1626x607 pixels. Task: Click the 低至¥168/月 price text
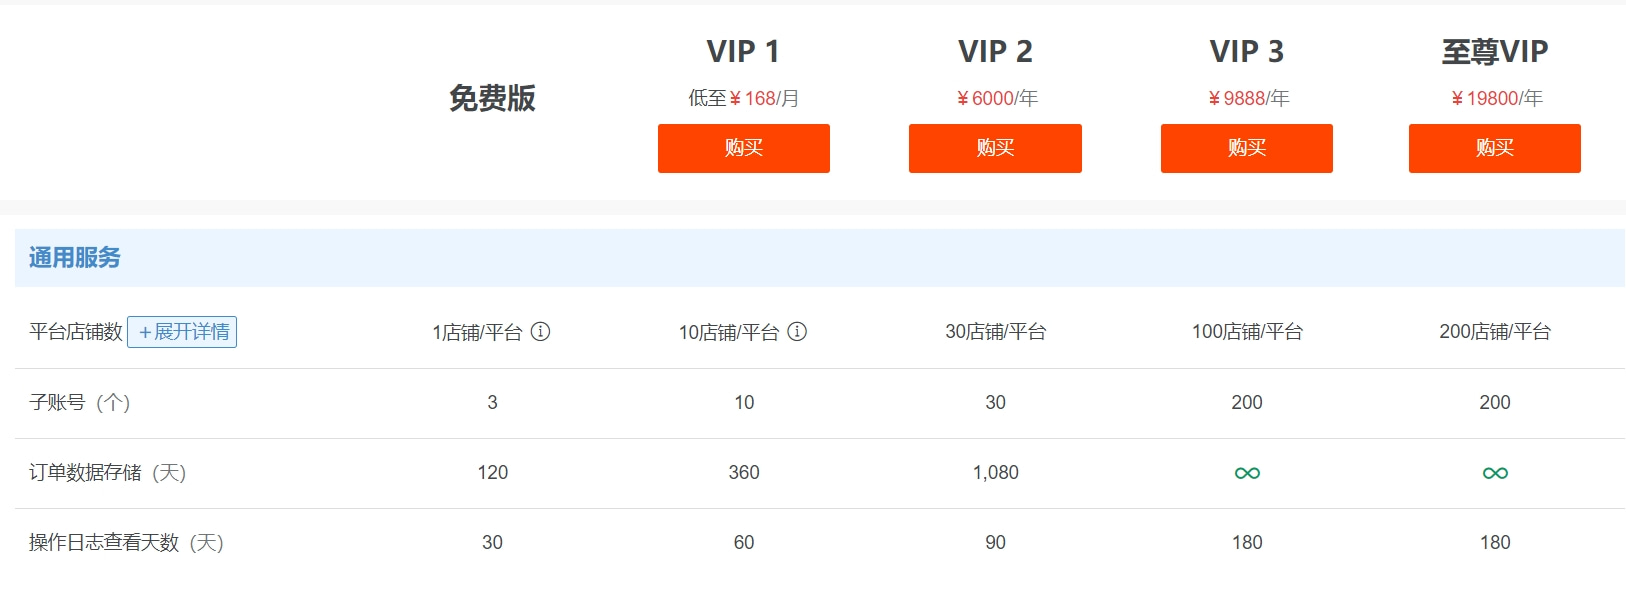pos(743,97)
